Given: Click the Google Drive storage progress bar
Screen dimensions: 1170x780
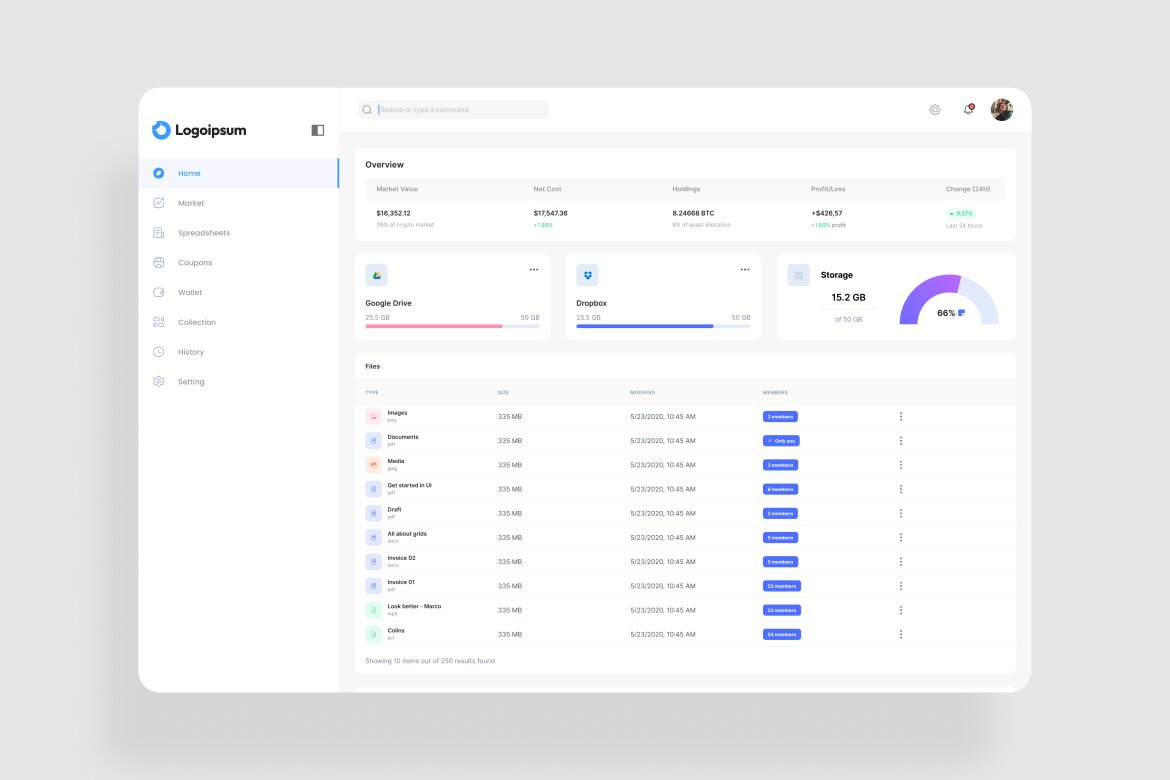Looking at the screenshot, I should point(452,326).
